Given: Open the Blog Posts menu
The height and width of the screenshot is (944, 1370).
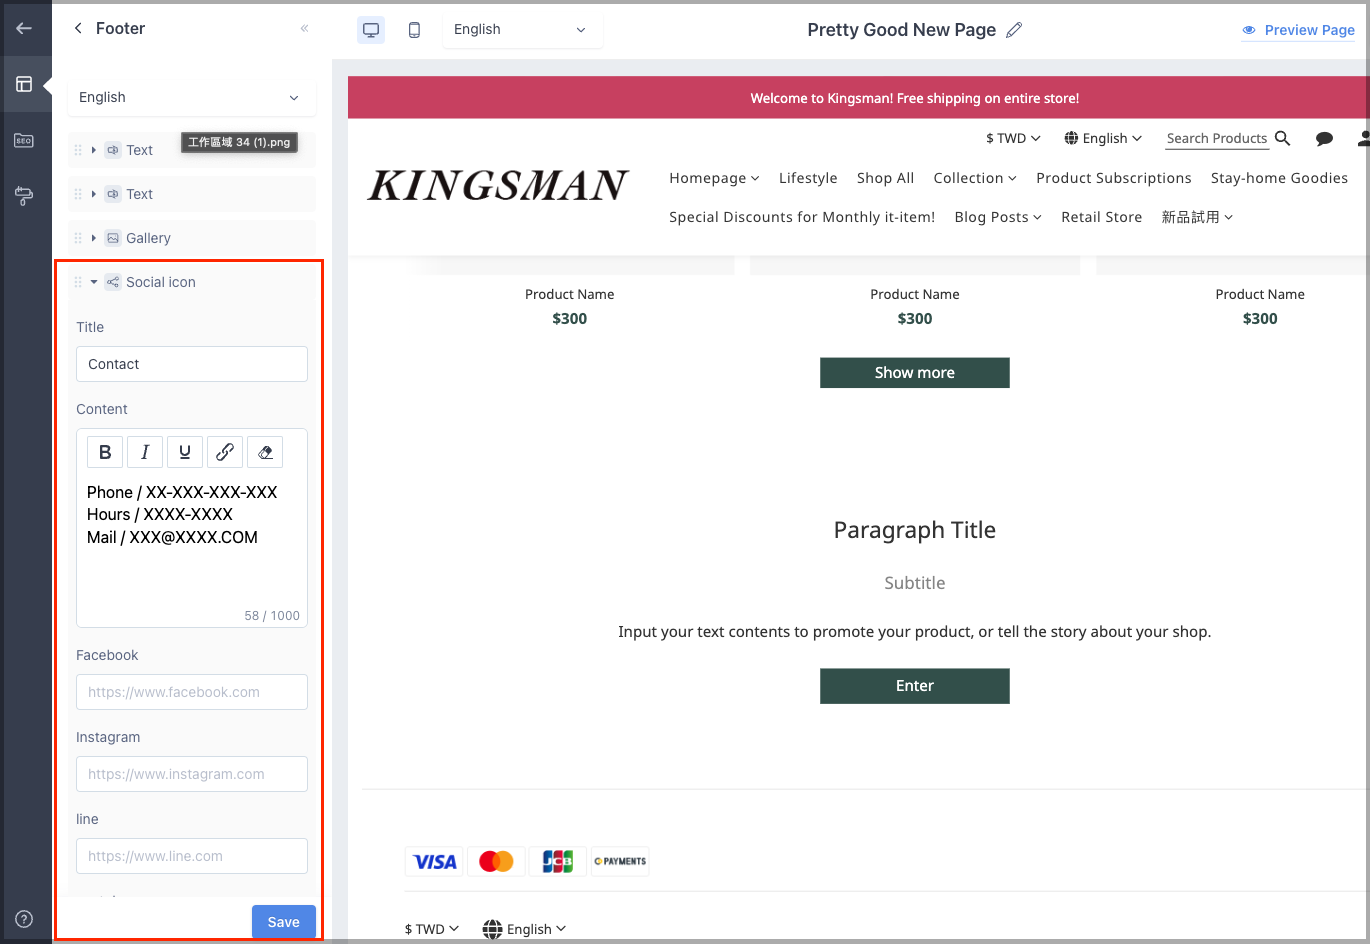Looking at the screenshot, I should [x=998, y=217].
